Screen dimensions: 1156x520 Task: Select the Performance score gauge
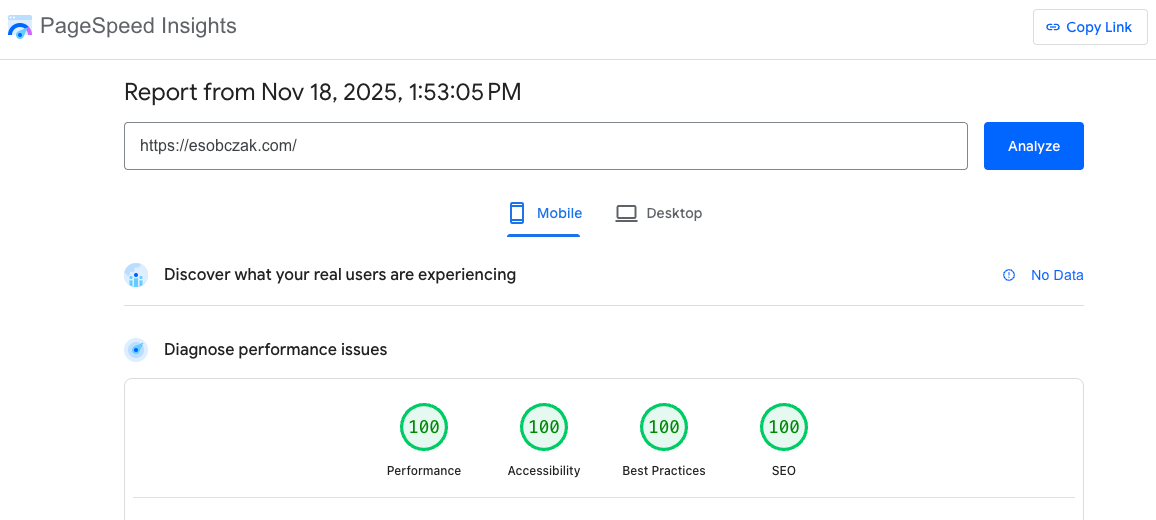(x=424, y=426)
